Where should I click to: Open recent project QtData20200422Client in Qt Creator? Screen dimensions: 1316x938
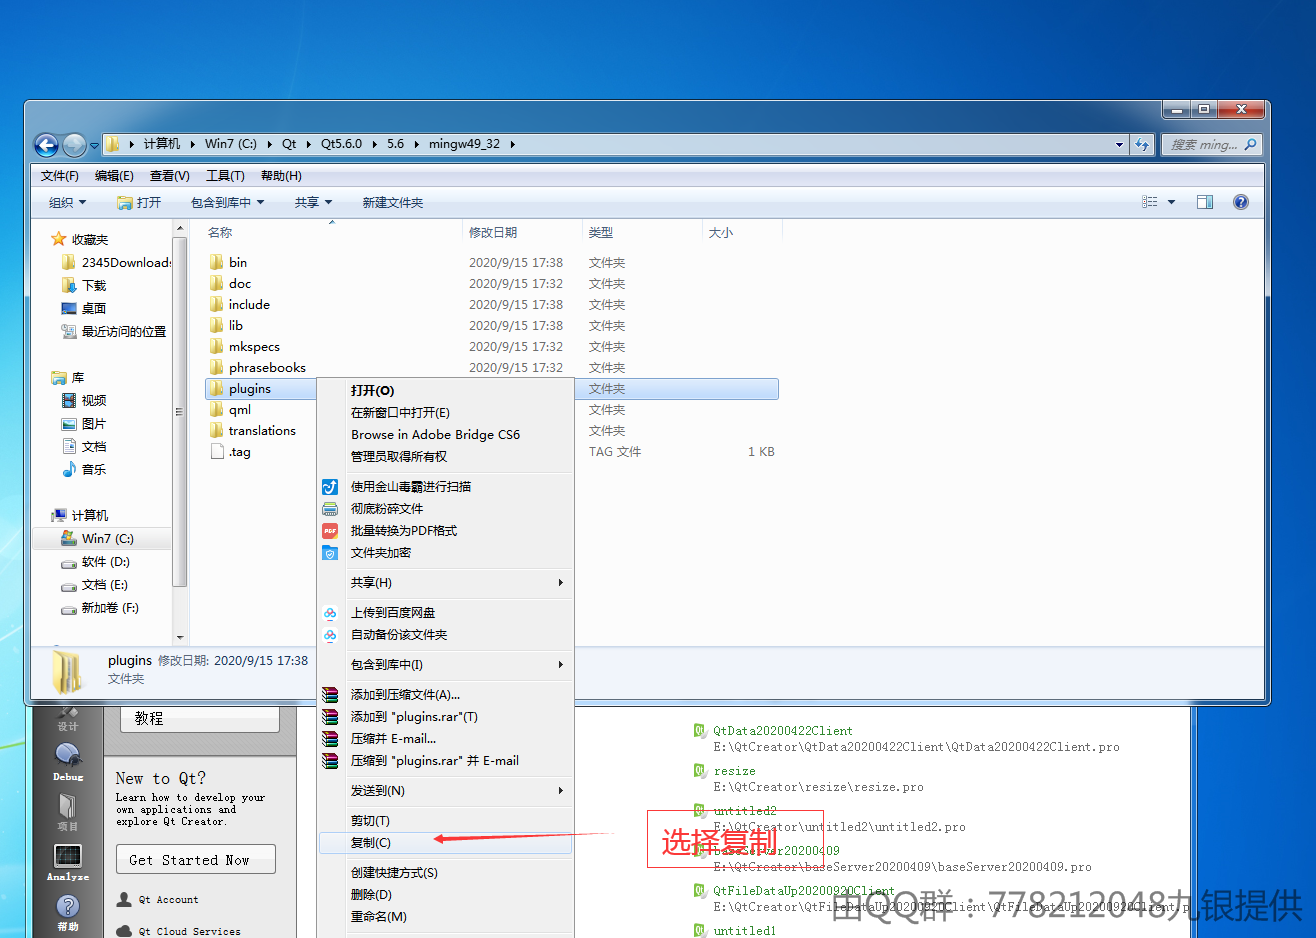pos(783,731)
